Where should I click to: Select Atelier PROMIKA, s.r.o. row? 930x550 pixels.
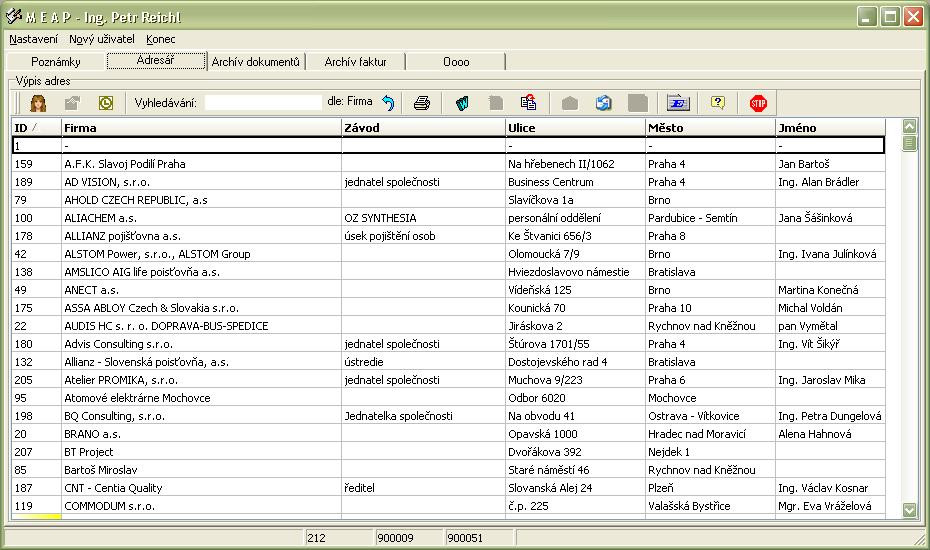click(448, 380)
